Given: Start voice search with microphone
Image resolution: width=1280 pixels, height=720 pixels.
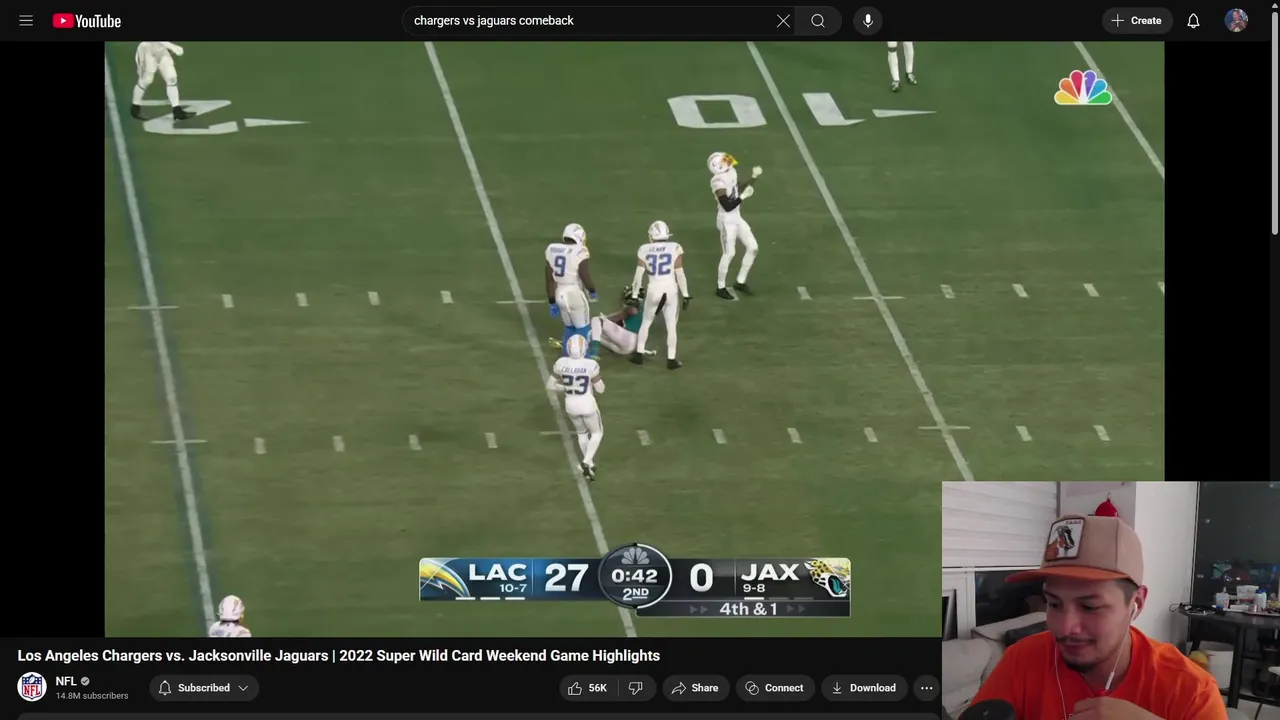Looking at the screenshot, I should coord(868,20).
